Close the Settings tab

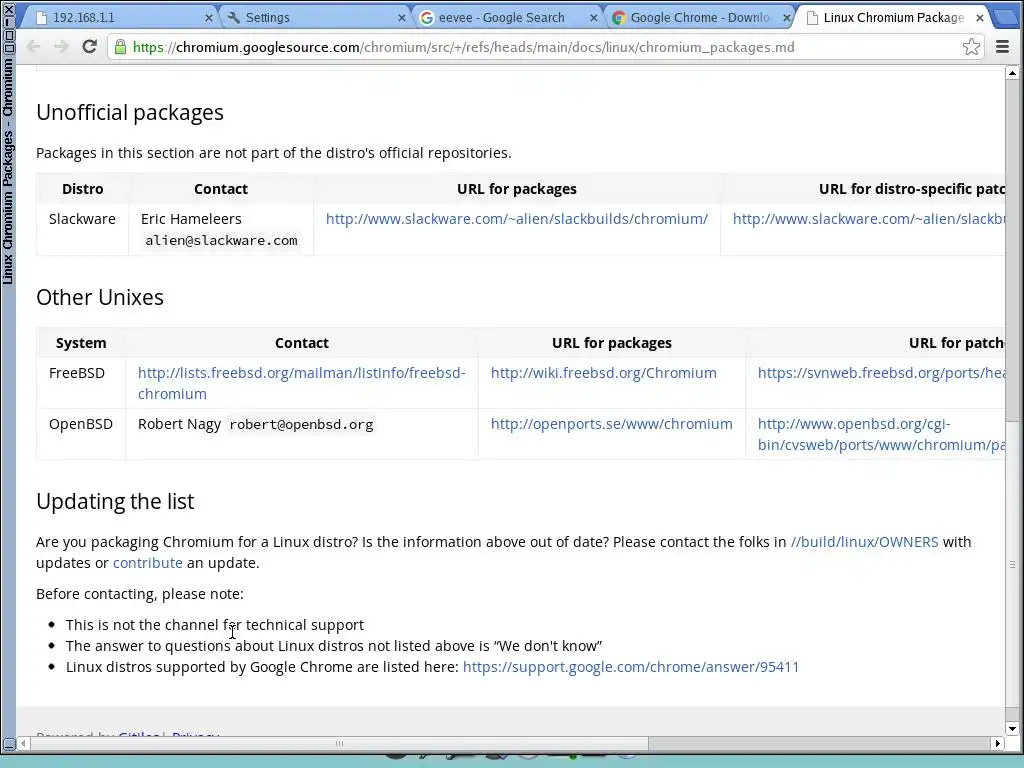402,18
